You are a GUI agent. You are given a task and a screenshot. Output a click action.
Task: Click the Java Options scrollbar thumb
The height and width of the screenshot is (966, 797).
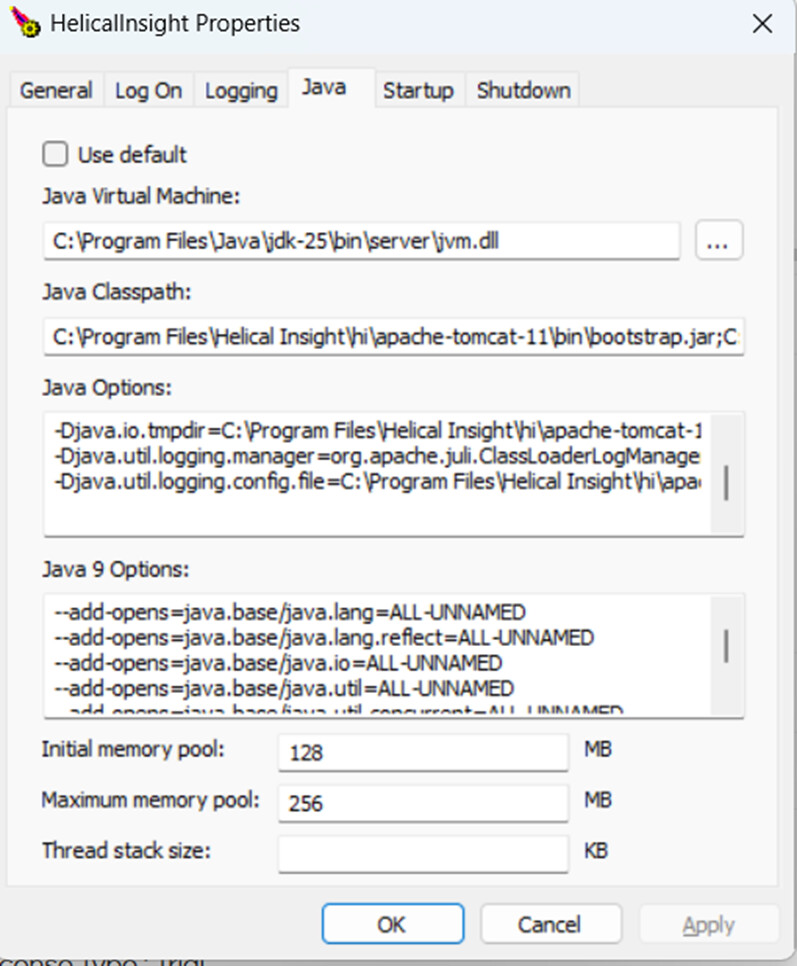(726, 484)
